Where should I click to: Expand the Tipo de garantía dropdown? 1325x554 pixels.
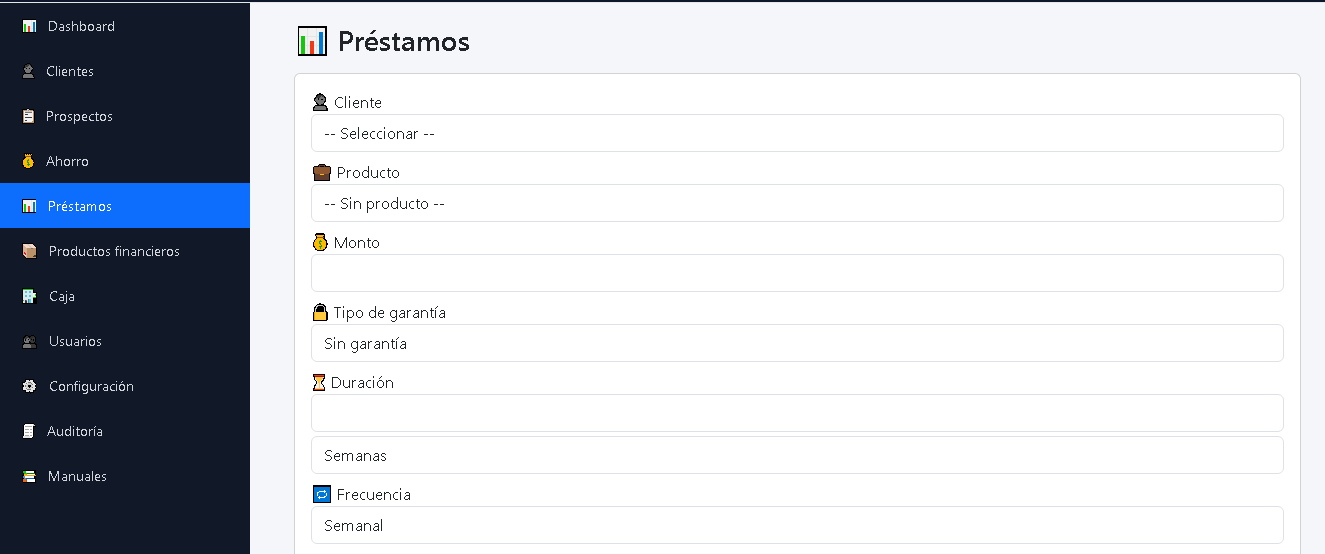[797, 343]
